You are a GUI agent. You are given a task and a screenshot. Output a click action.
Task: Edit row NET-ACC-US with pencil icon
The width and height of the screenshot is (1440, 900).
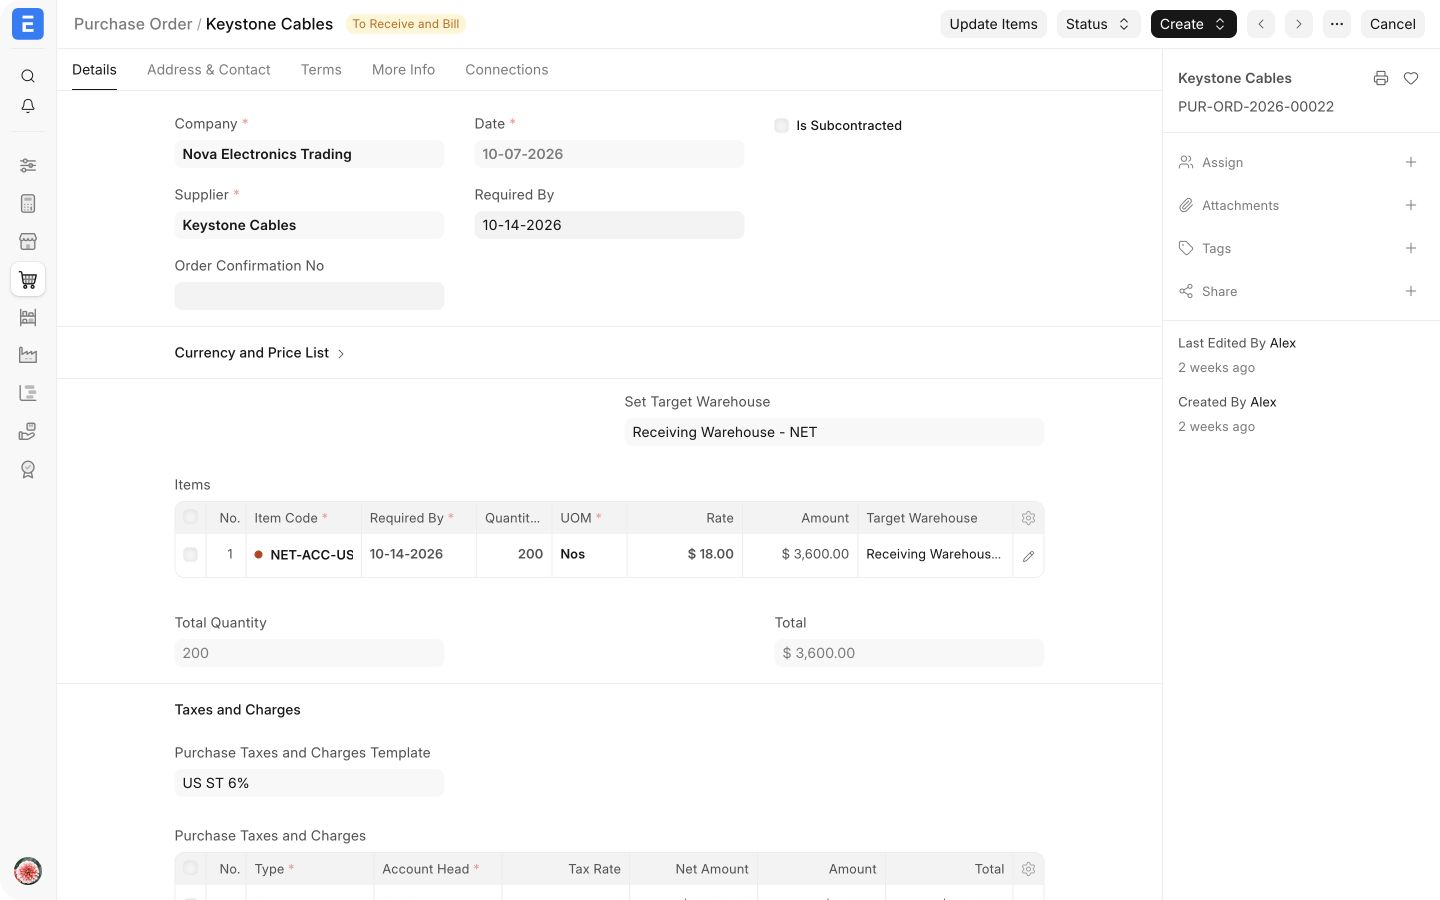(x=1028, y=556)
